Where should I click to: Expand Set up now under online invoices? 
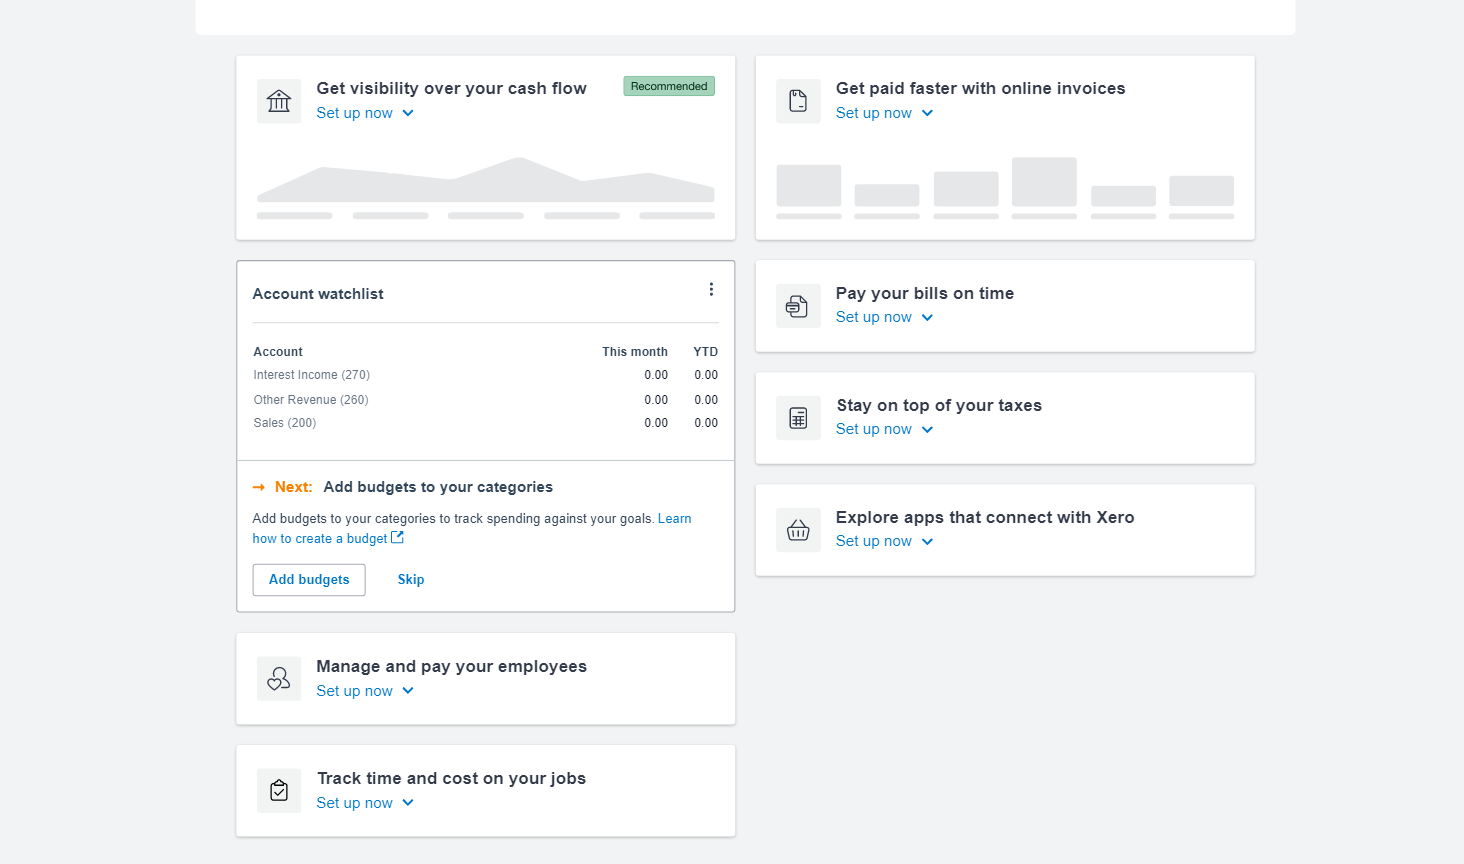(884, 113)
